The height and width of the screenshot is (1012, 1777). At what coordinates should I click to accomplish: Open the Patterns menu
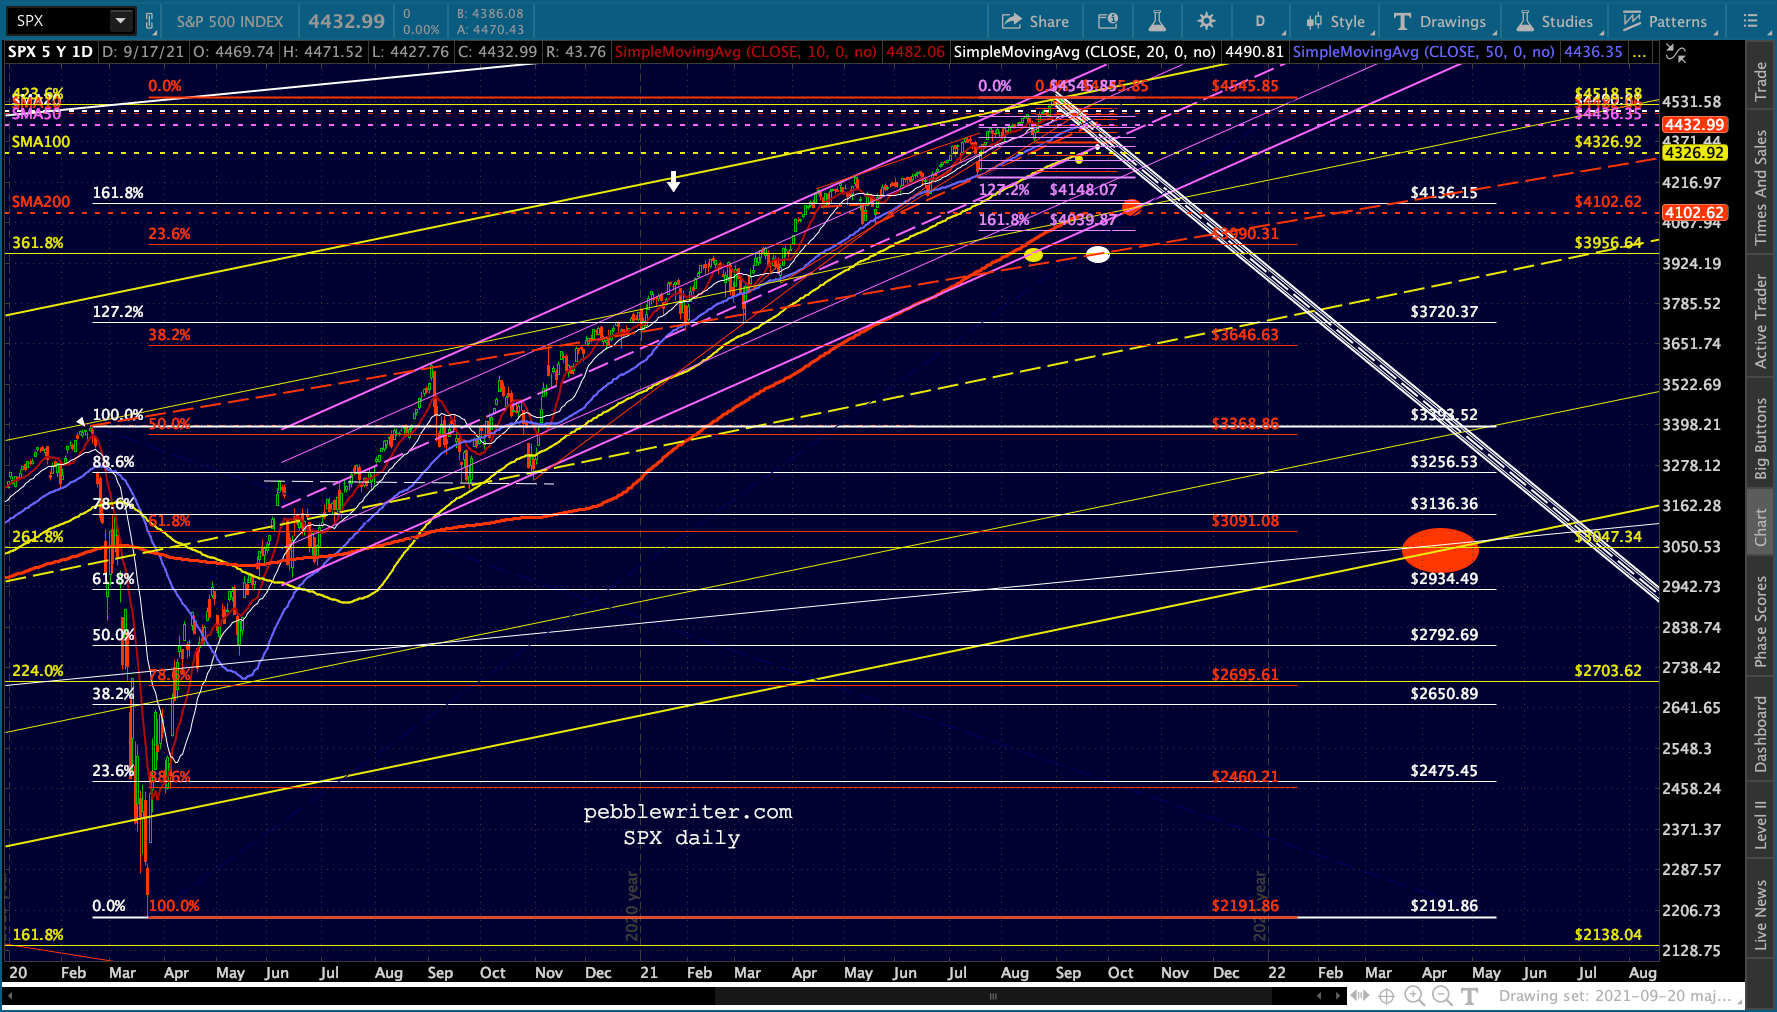click(x=1665, y=21)
